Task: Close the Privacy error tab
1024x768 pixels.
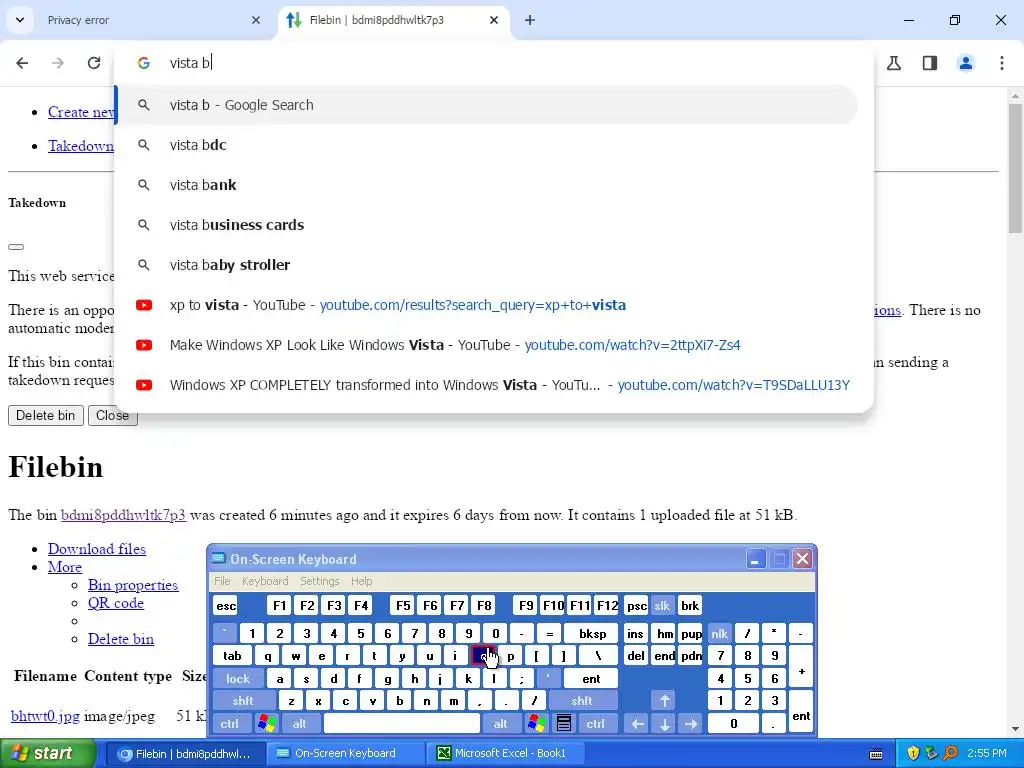Action: [256, 20]
